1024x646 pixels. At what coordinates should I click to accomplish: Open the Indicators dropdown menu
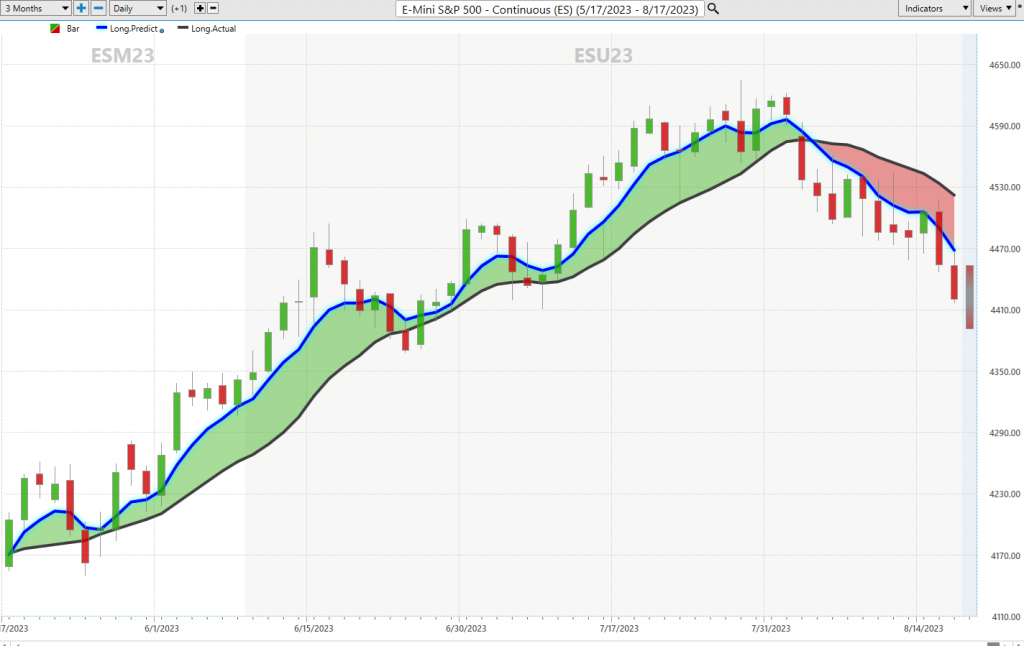point(935,8)
